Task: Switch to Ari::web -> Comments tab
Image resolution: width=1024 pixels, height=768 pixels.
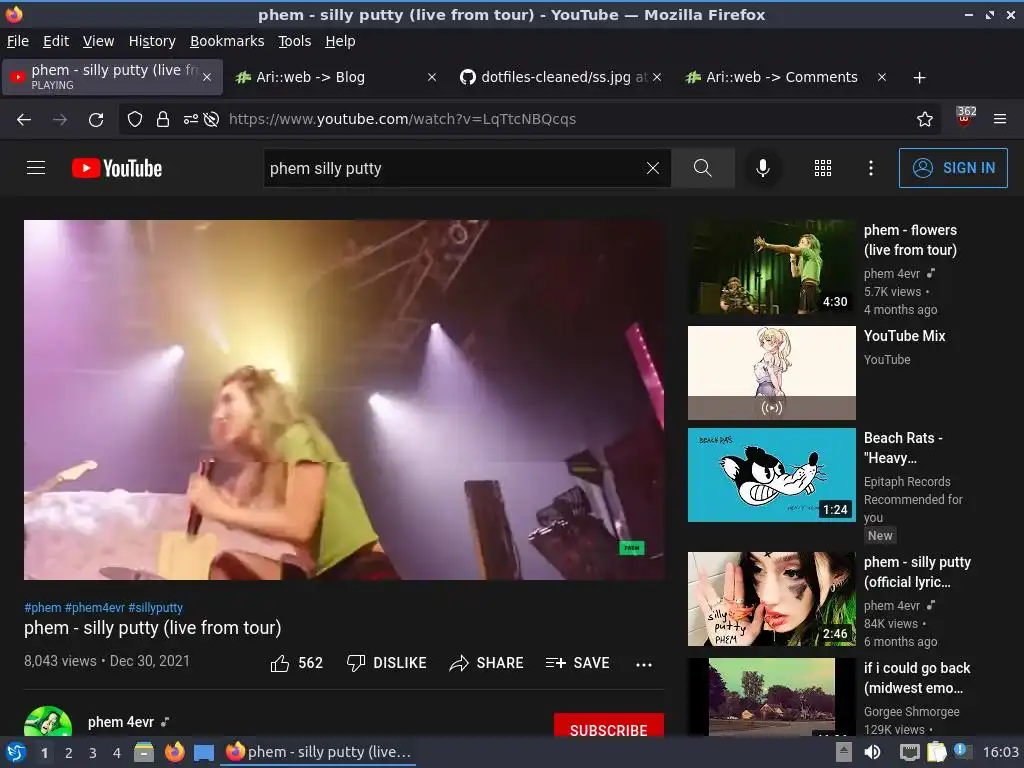Action: point(785,77)
